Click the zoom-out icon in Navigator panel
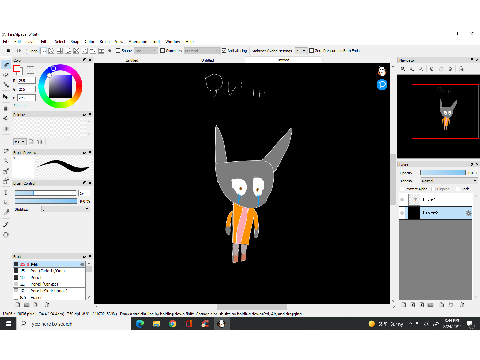This screenshot has height=360, width=480. coord(412,69)
